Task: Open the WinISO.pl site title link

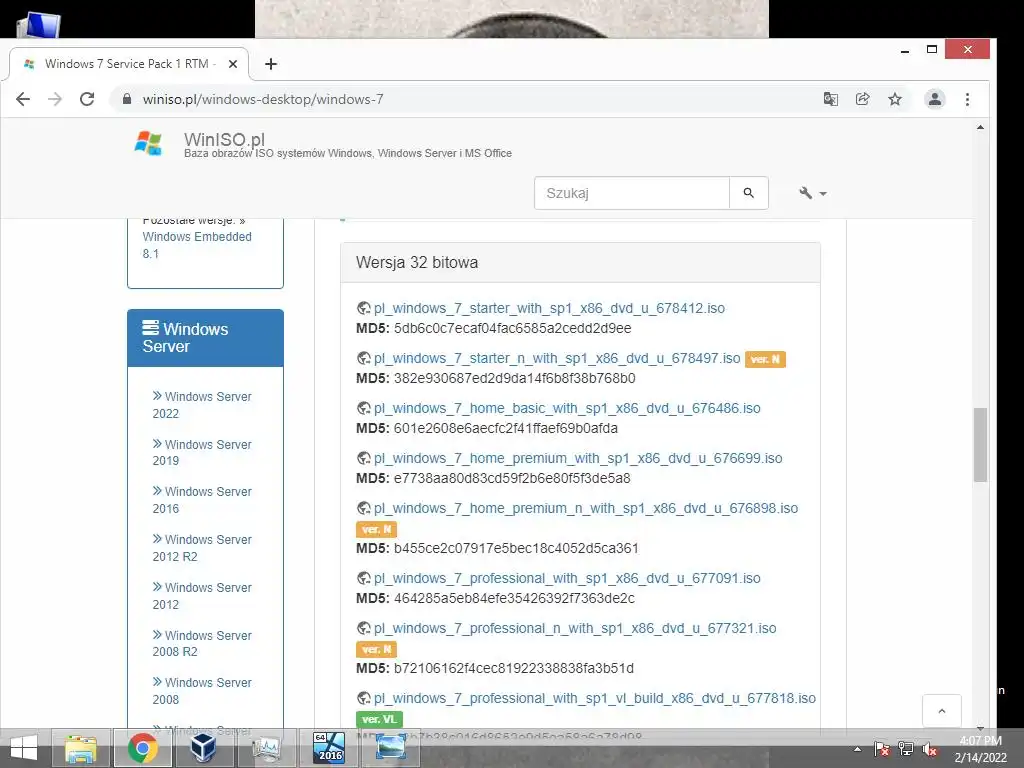Action: click(x=224, y=139)
